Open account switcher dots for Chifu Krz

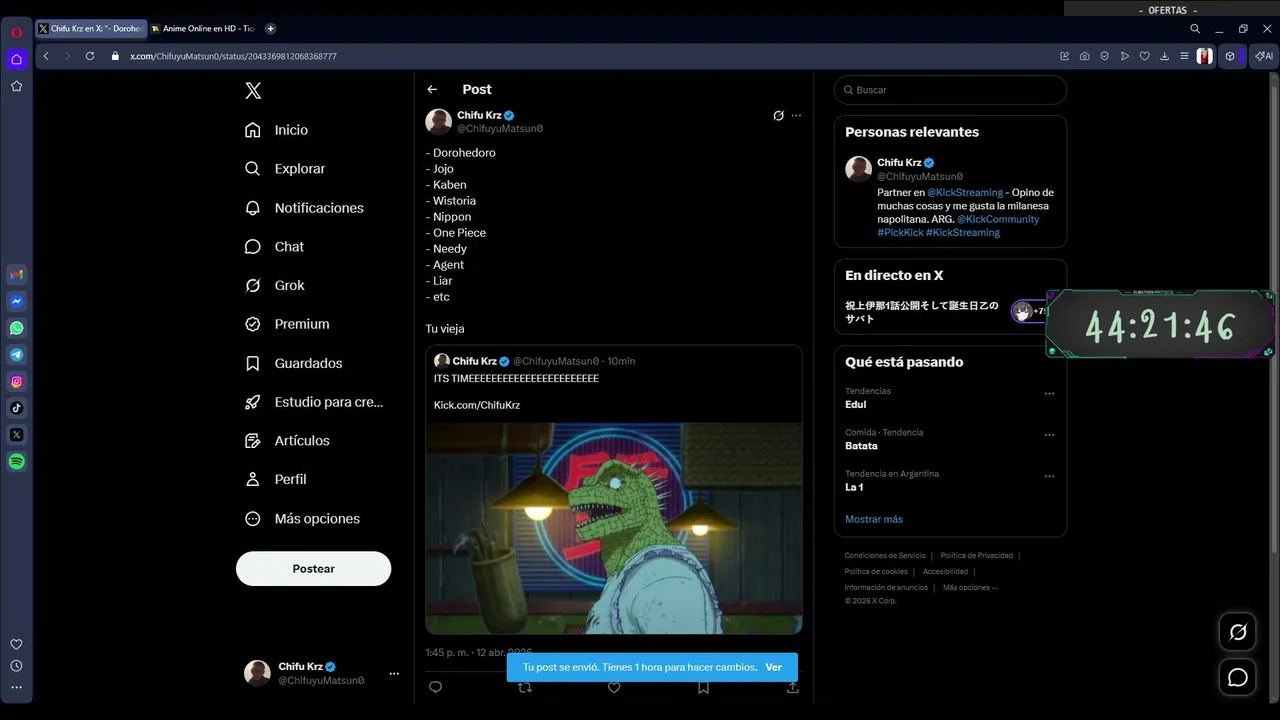tap(394, 674)
